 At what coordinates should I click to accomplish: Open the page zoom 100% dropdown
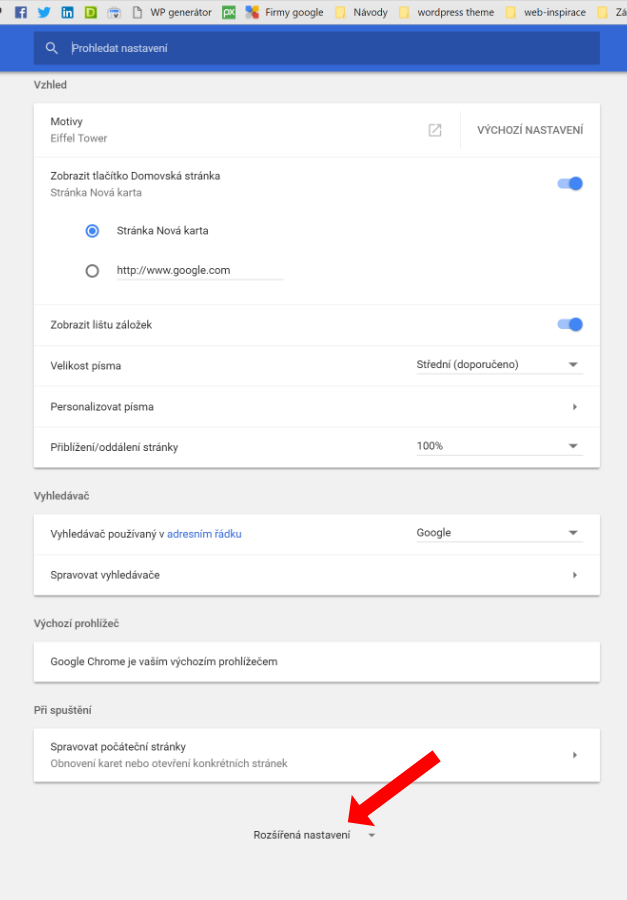500,447
